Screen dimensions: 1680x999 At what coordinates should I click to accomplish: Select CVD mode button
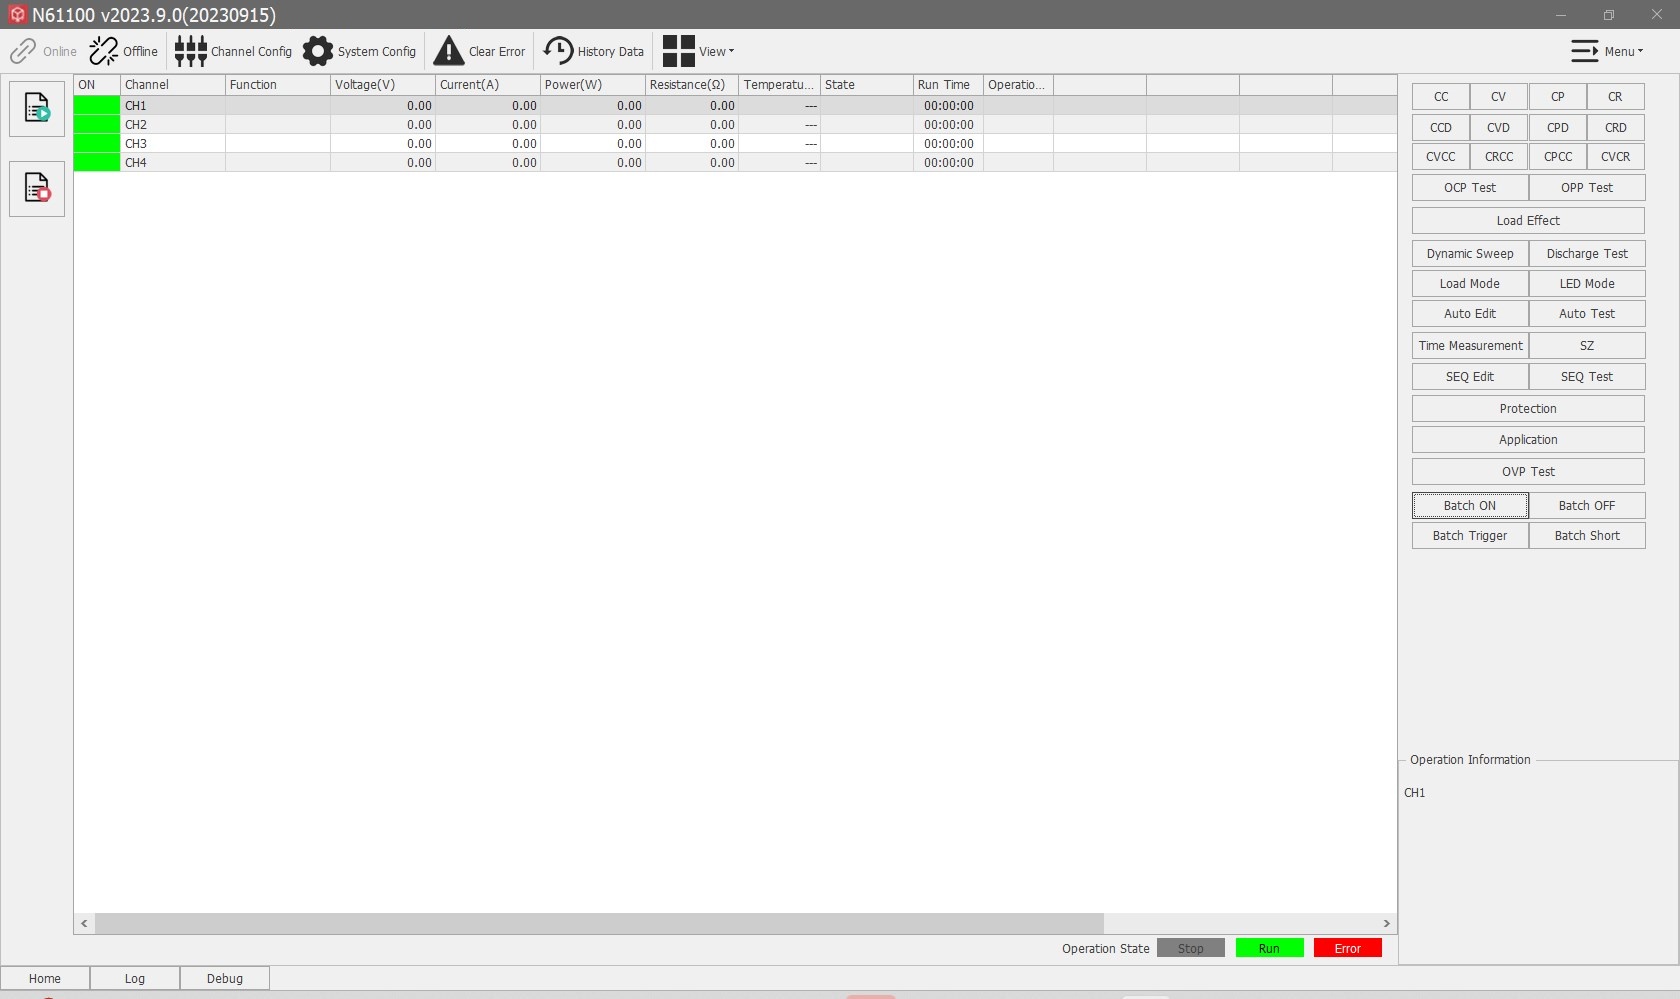click(x=1499, y=127)
